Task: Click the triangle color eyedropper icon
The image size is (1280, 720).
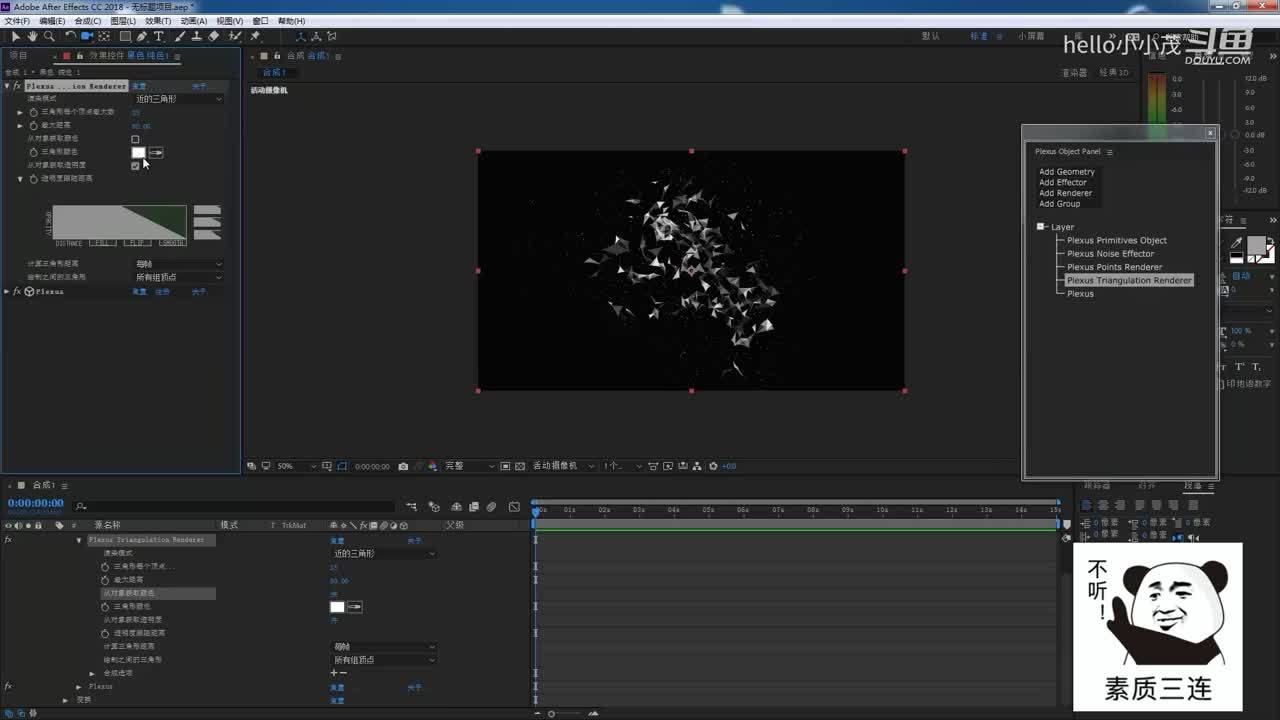Action: coord(156,152)
